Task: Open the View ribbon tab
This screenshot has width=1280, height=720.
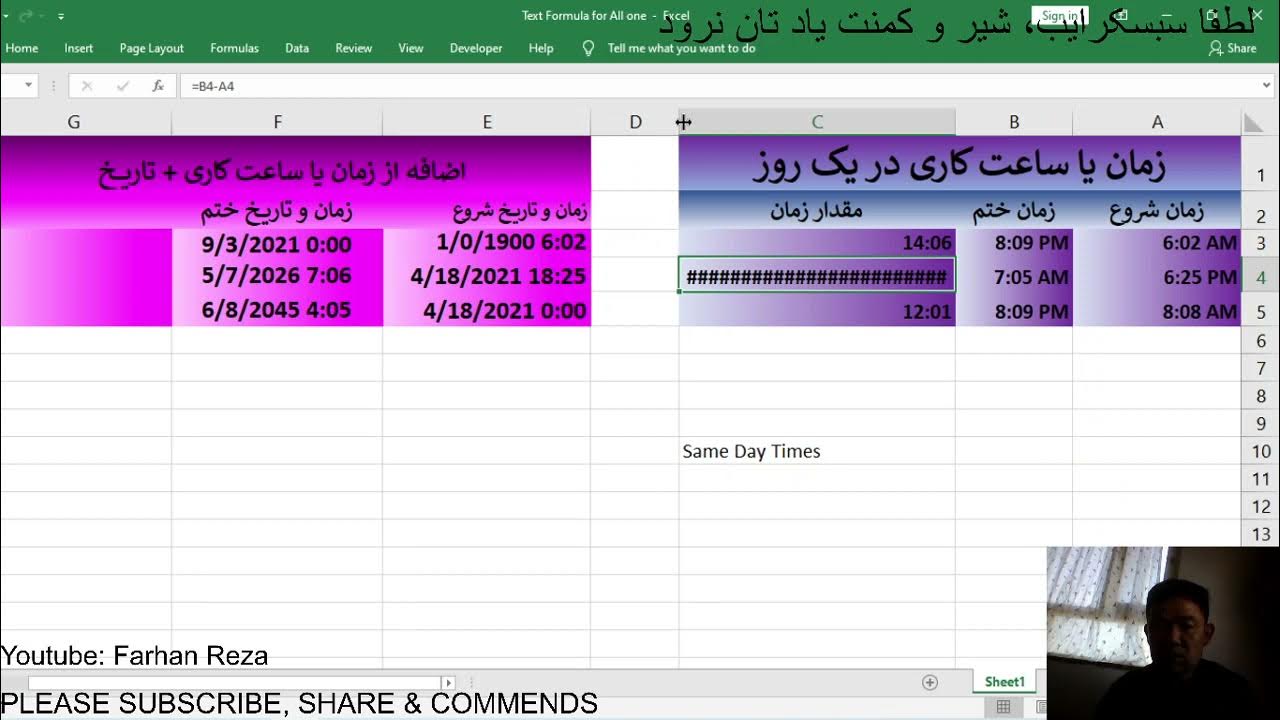Action: [410, 48]
